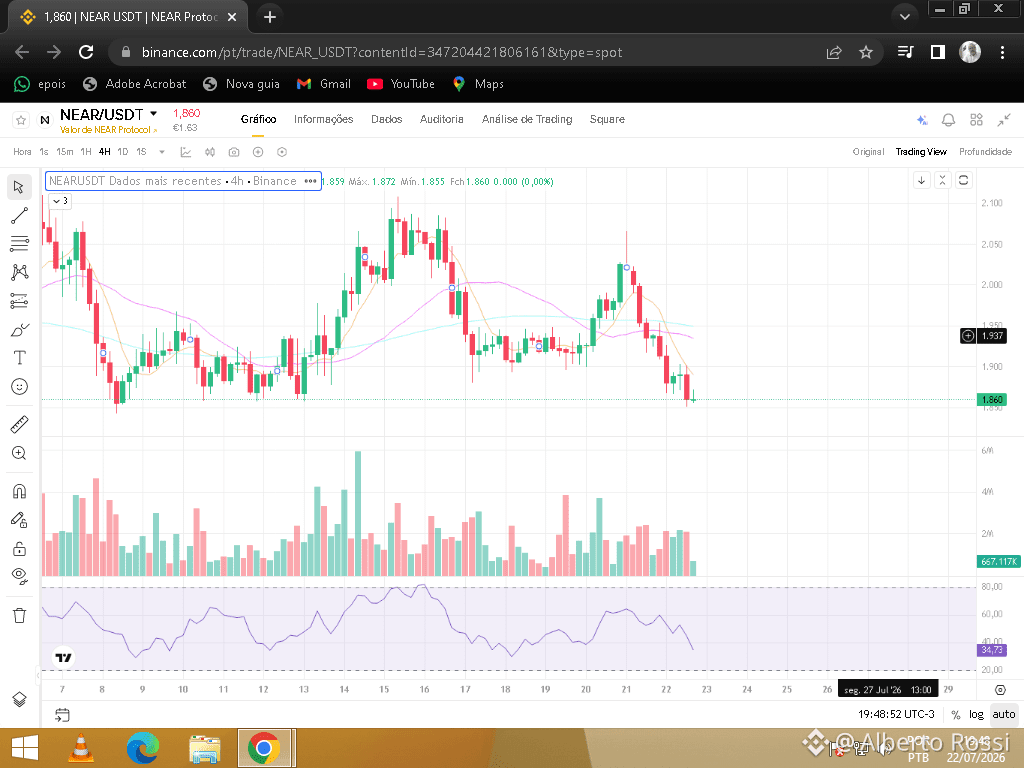Launch VLC from the taskbar
This screenshot has height=768, width=1024.
coord(81,748)
